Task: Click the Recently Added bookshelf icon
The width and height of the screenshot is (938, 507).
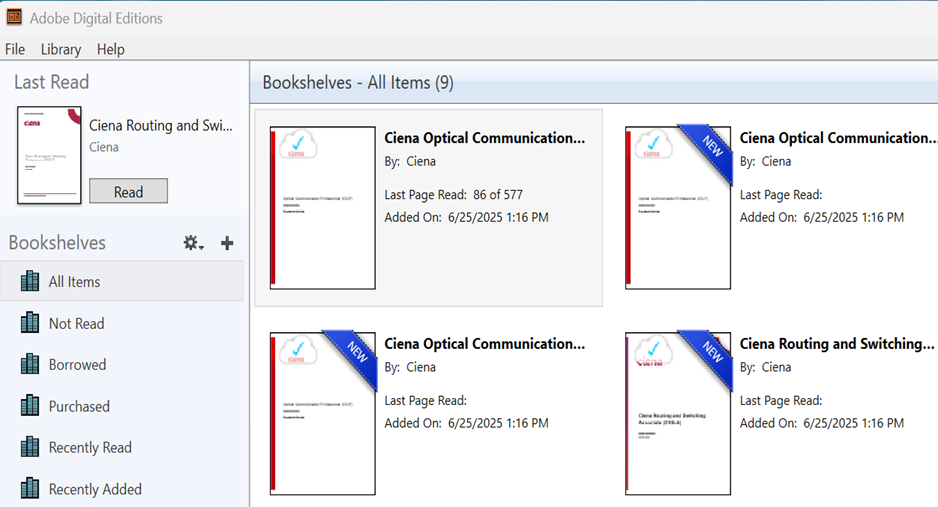Action: 30,488
